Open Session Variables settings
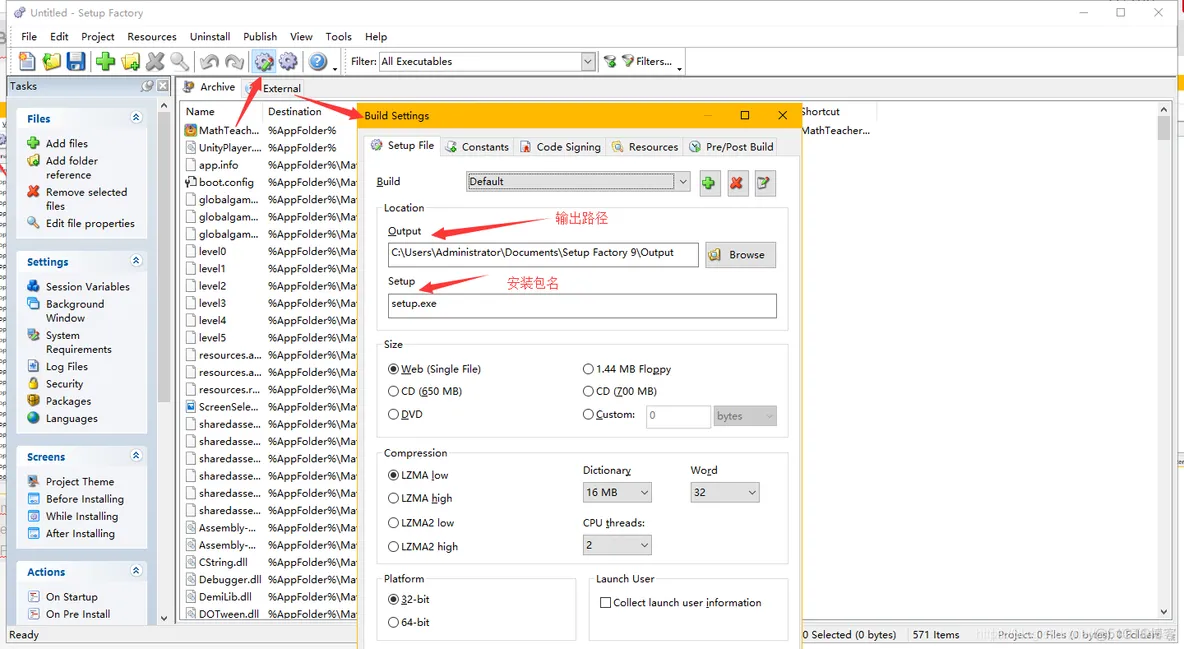 pyautogui.click(x=88, y=286)
